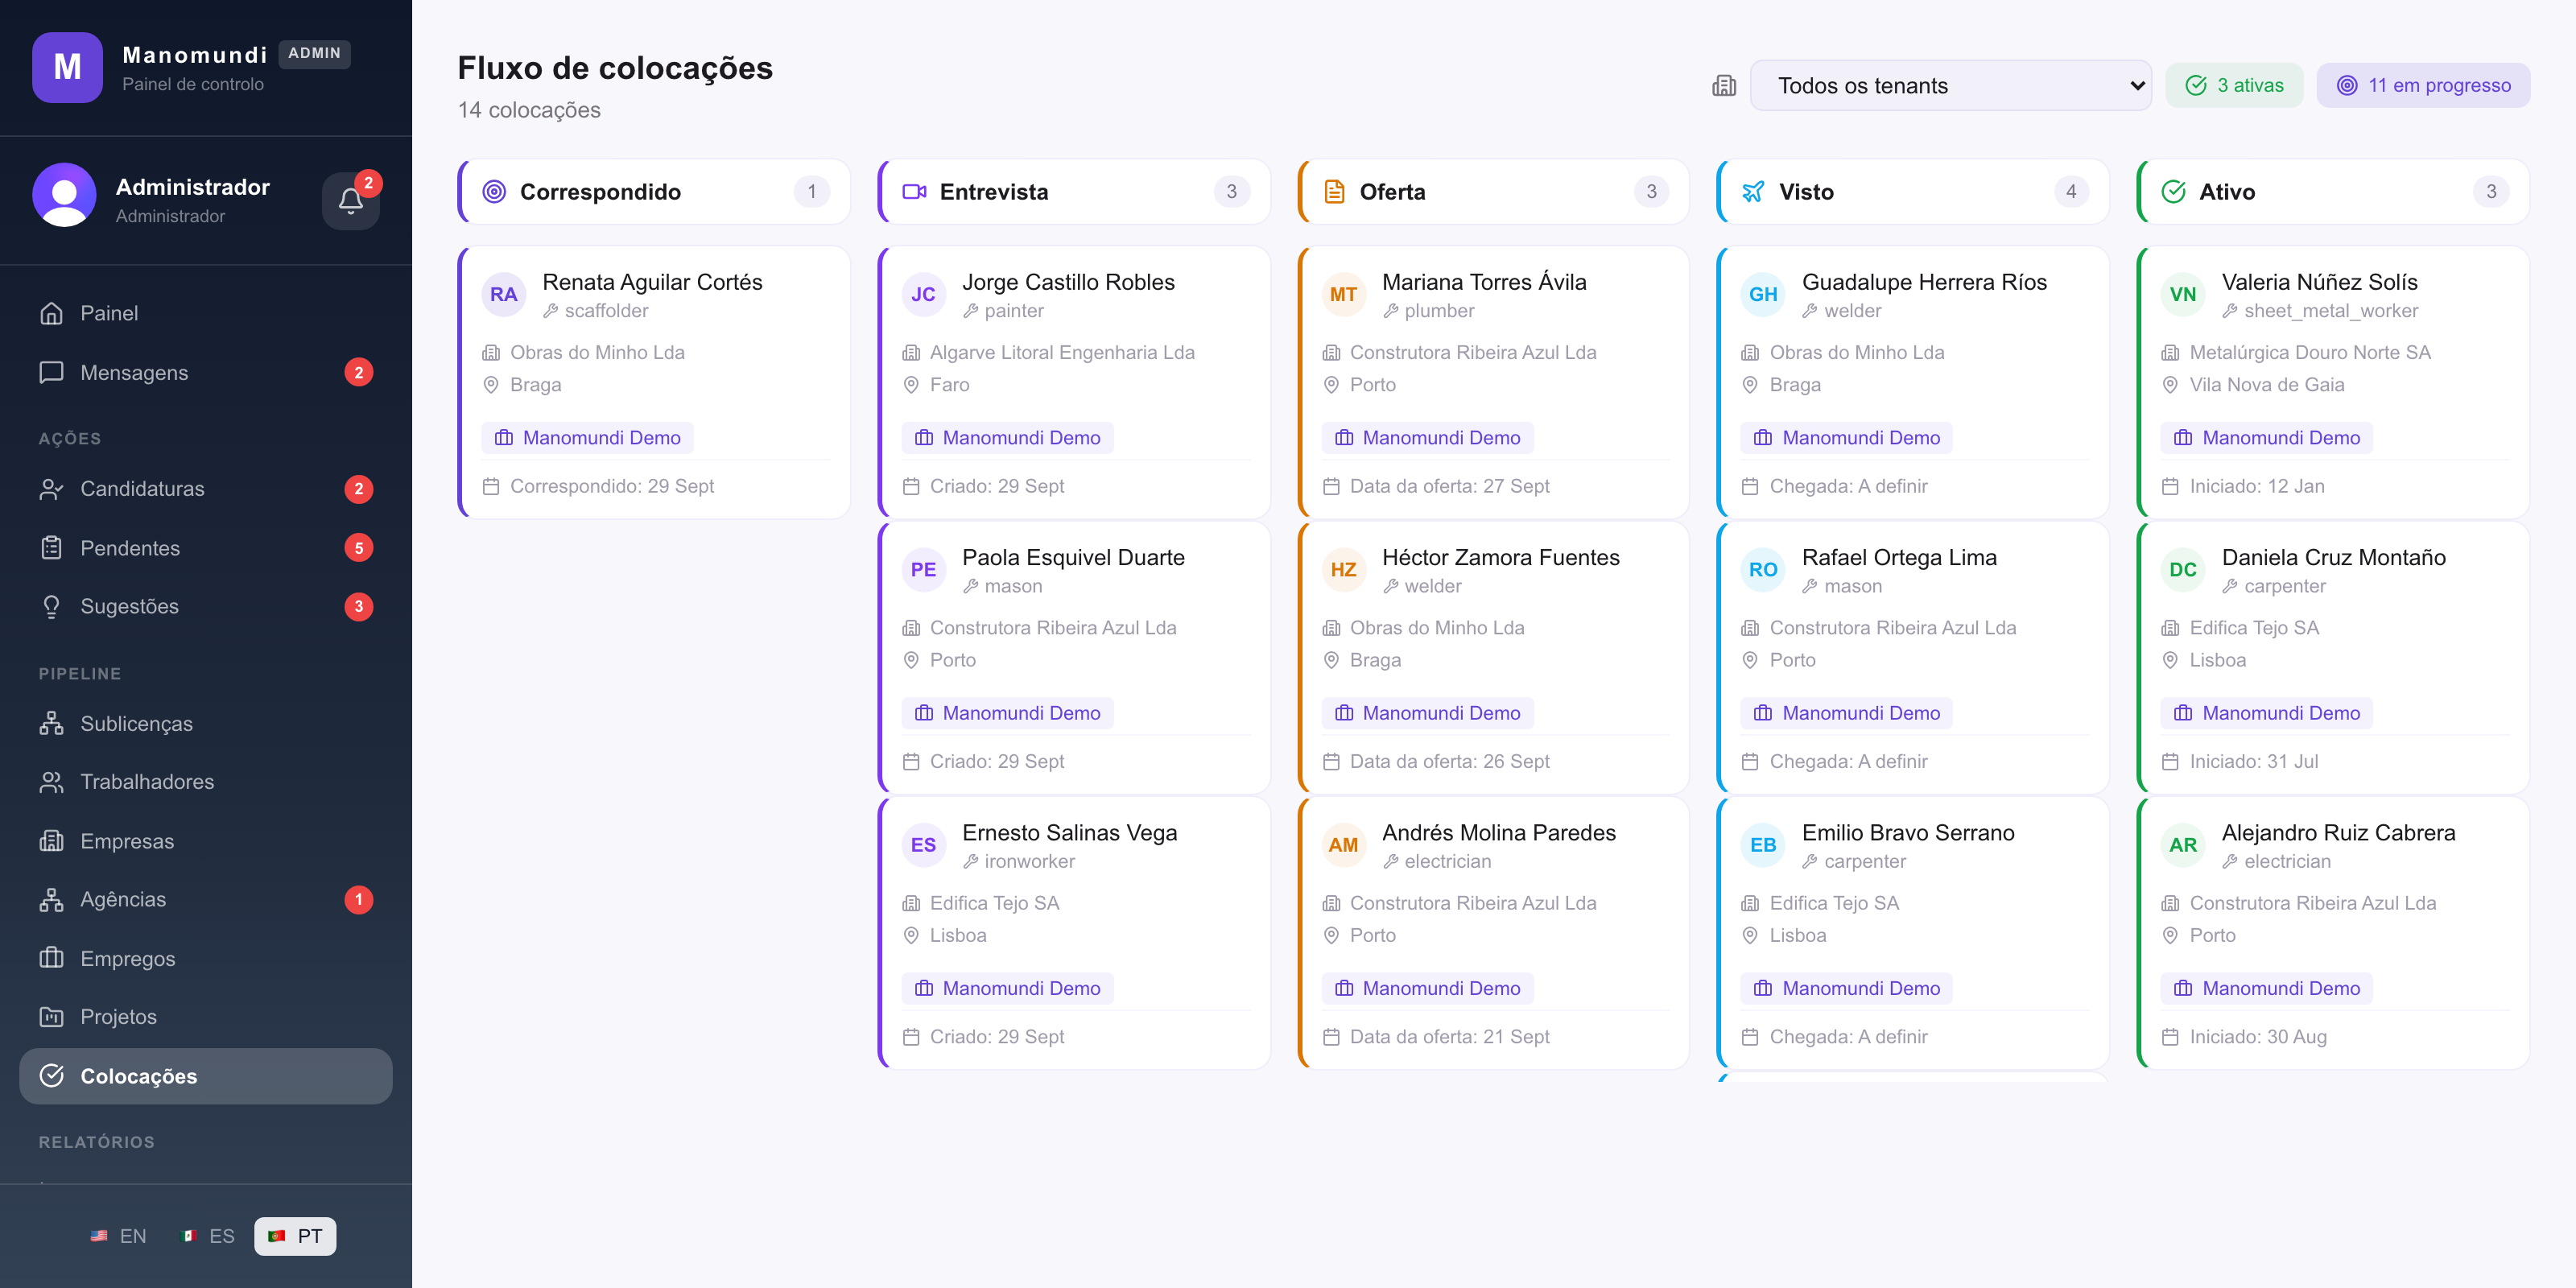Open Empresas in the sidebar
Image resolution: width=2576 pixels, height=1288 pixels.
tap(206, 841)
